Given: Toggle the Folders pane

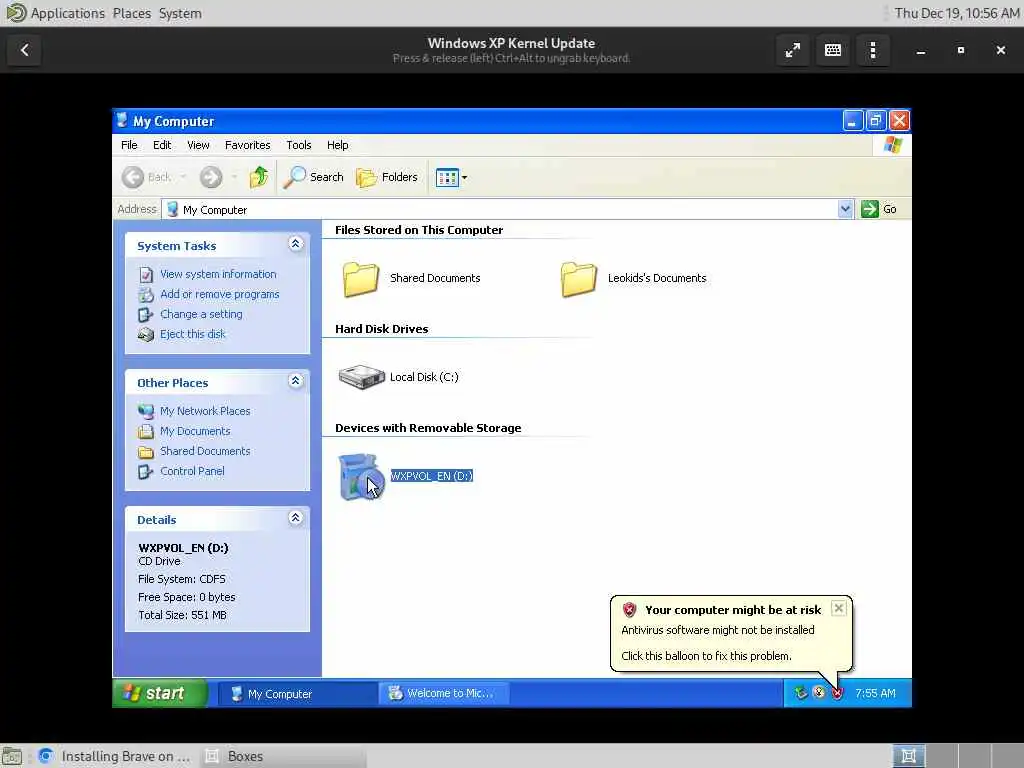Looking at the screenshot, I should (387, 177).
